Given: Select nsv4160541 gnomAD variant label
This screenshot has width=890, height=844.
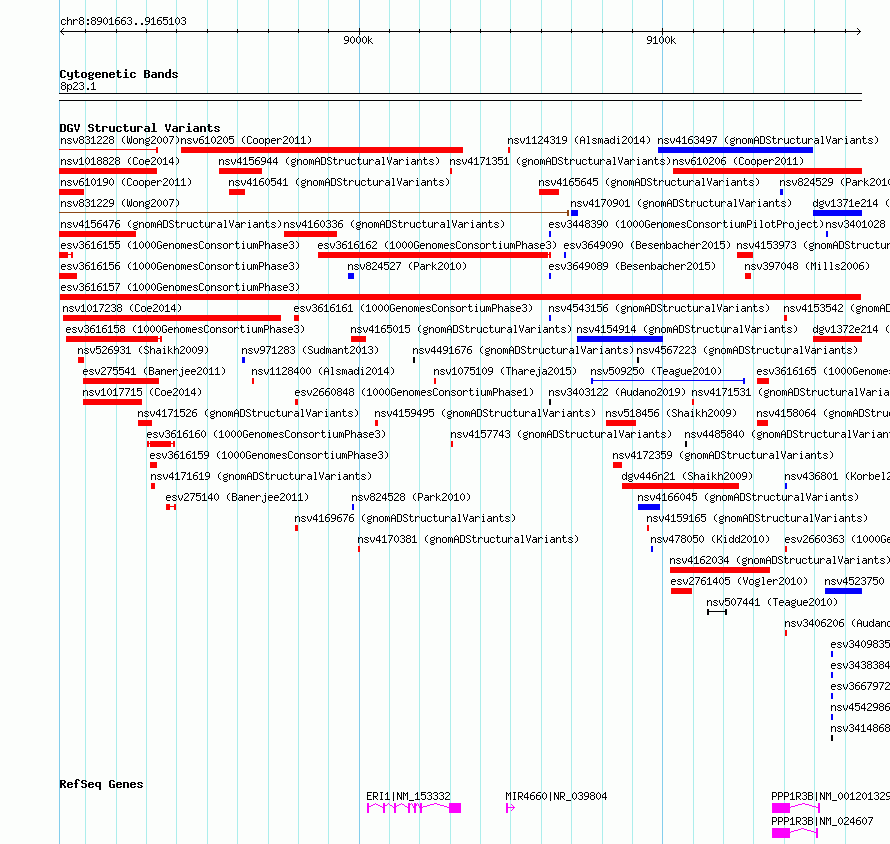Looking at the screenshot, I should point(339,182).
